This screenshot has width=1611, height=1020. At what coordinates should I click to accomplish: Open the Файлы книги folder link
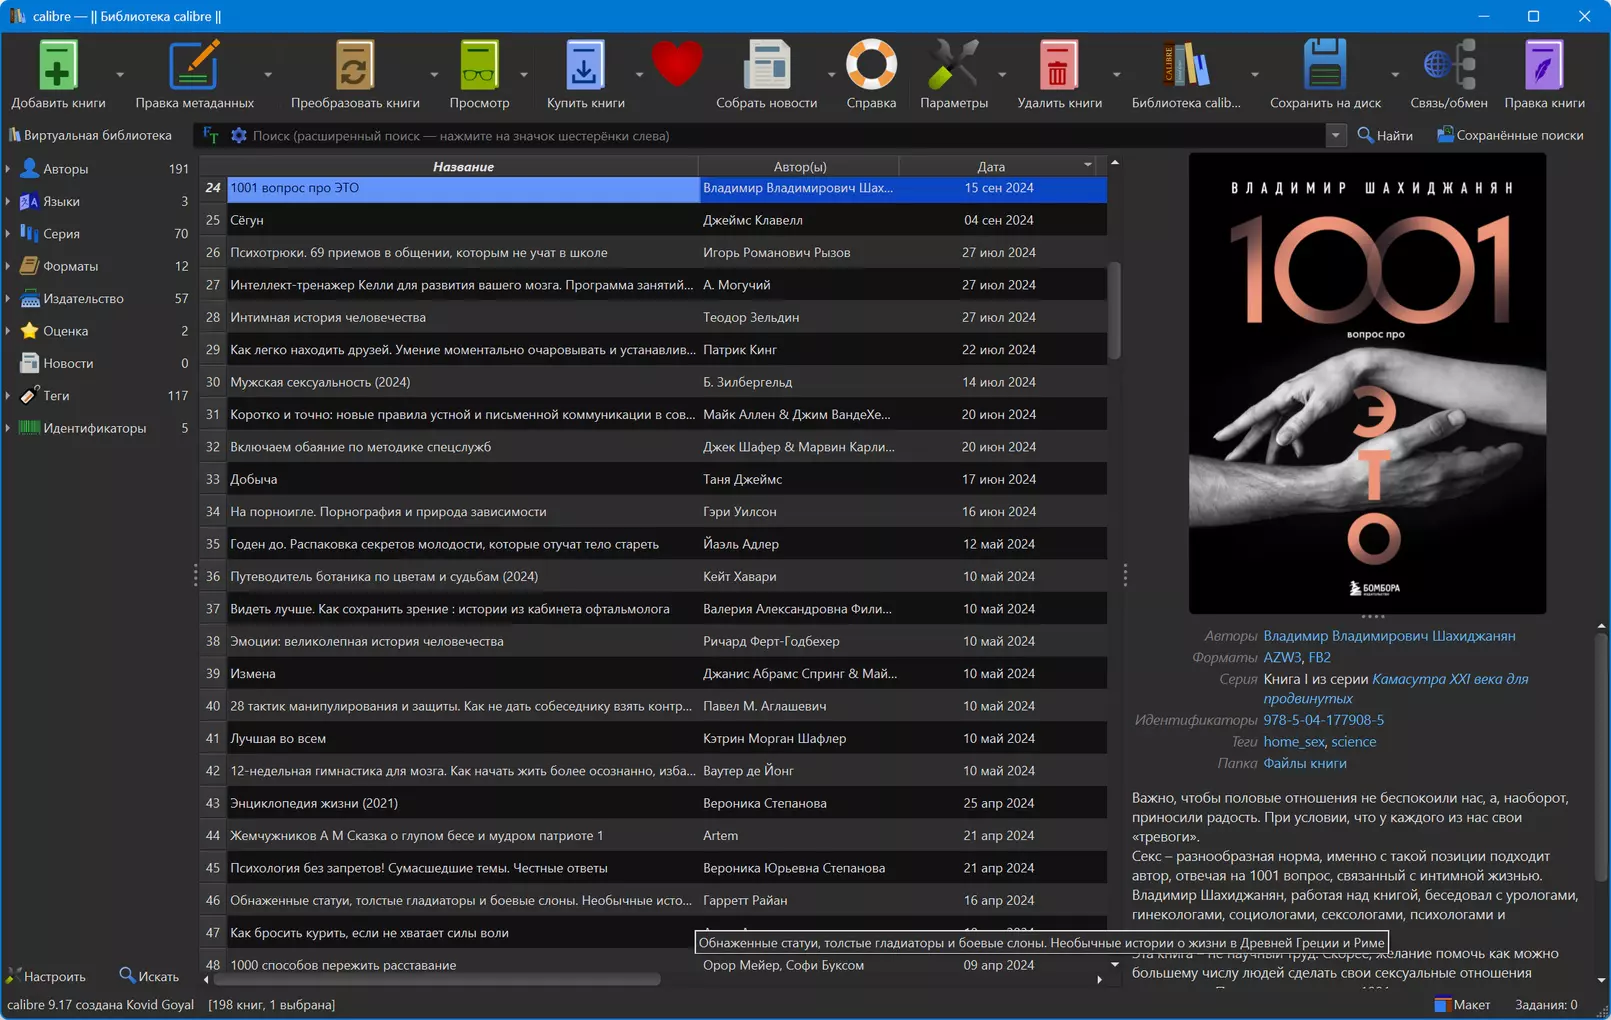point(1304,763)
